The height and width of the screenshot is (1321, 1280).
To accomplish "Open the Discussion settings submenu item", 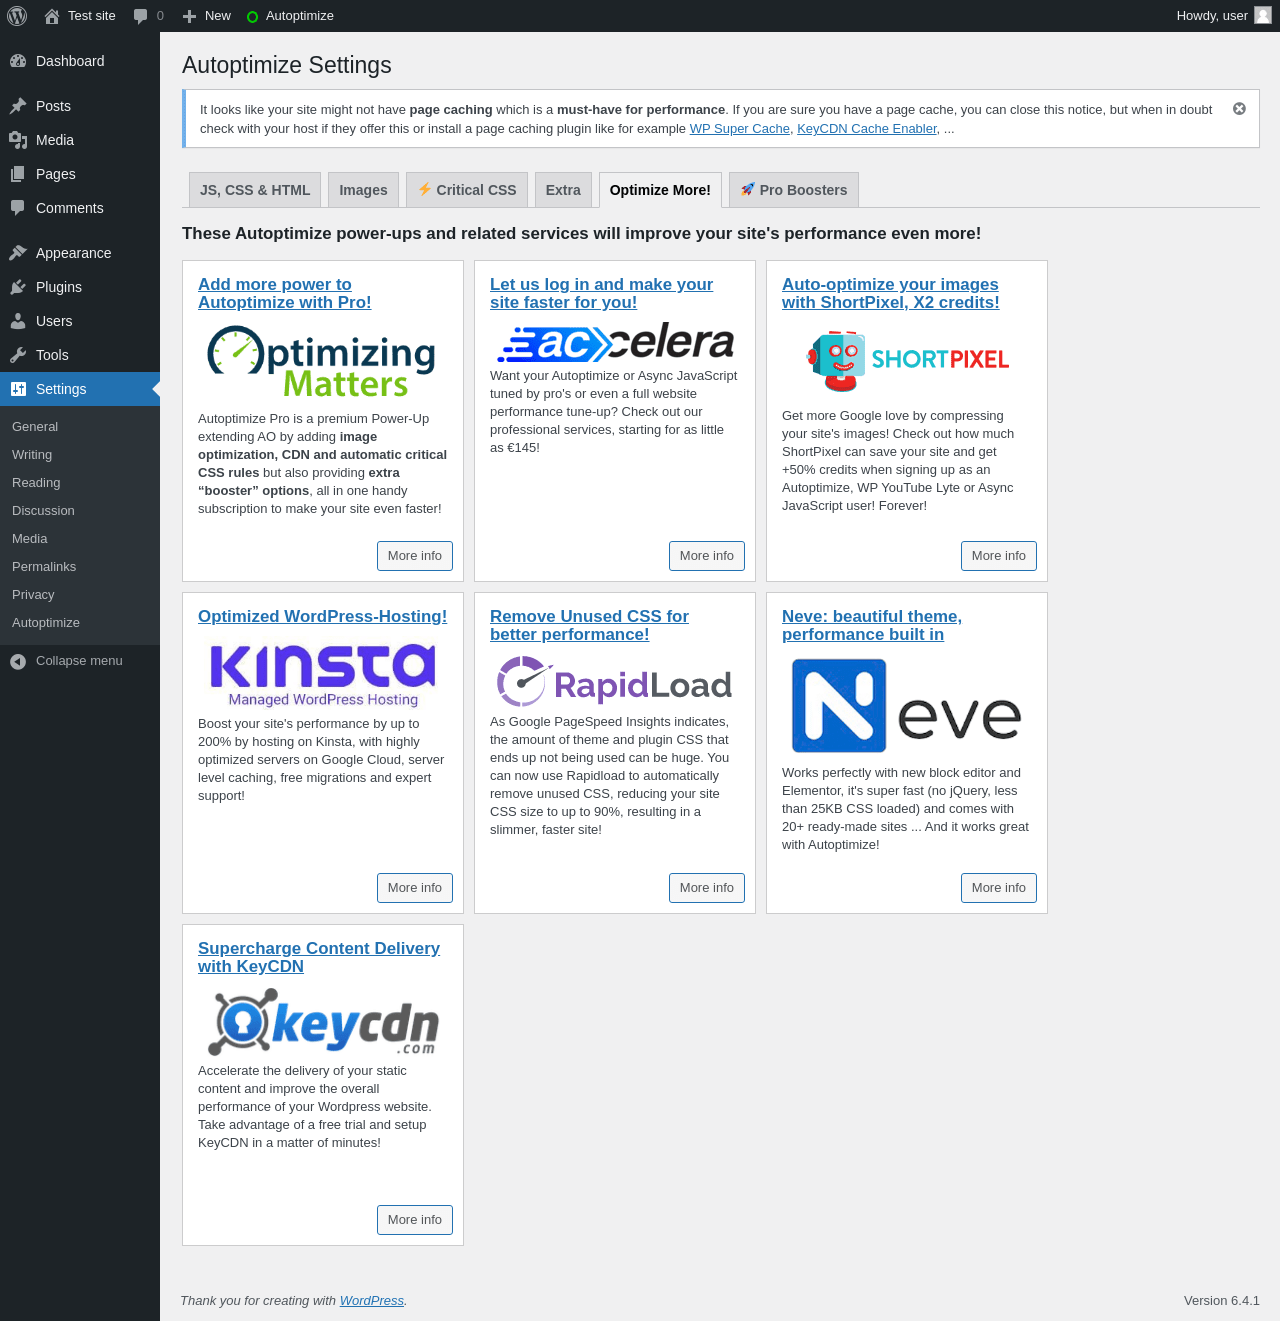I will tap(43, 511).
